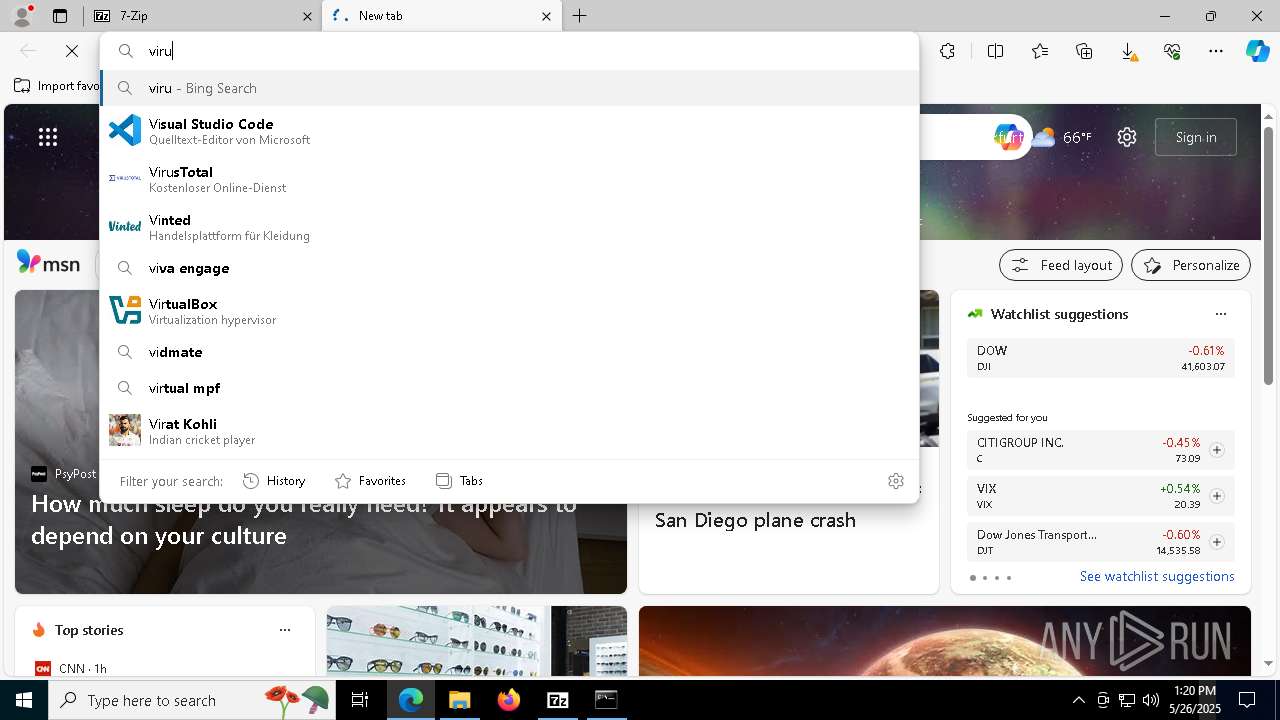This screenshot has width=1280, height=720.
Task: Filter search by Tabs
Action: tap(460, 481)
